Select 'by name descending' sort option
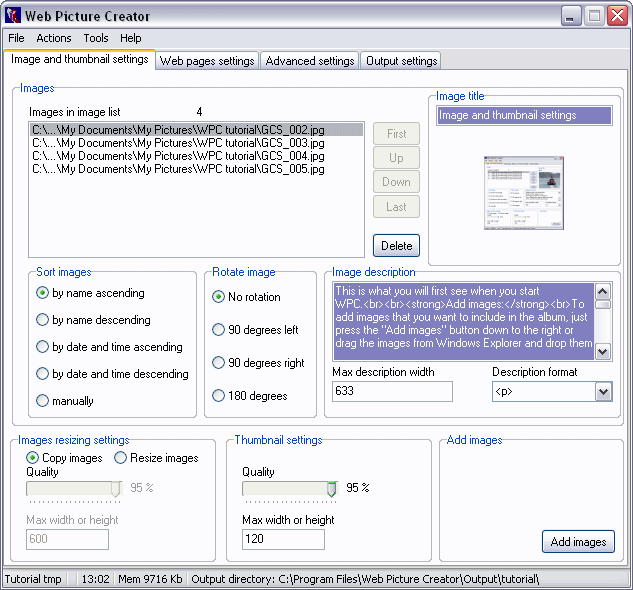The image size is (633, 590). [x=43, y=320]
